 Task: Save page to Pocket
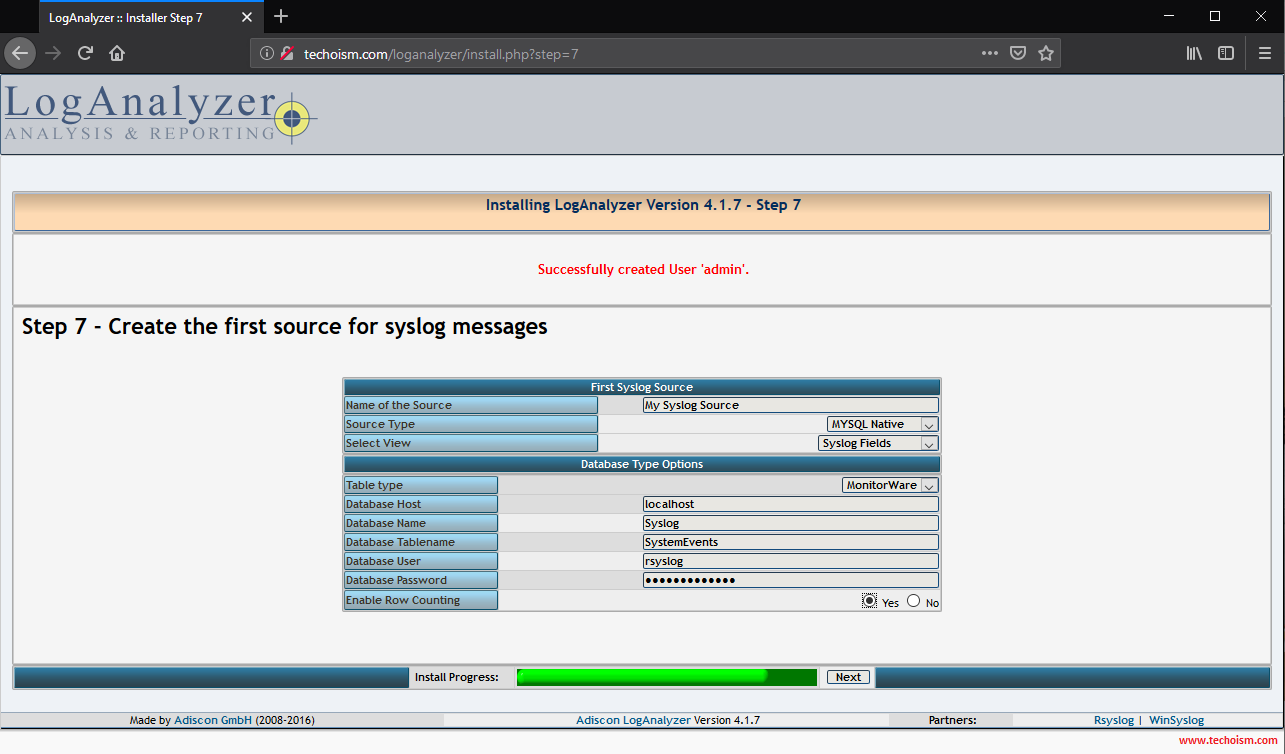tap(1018, 54)
